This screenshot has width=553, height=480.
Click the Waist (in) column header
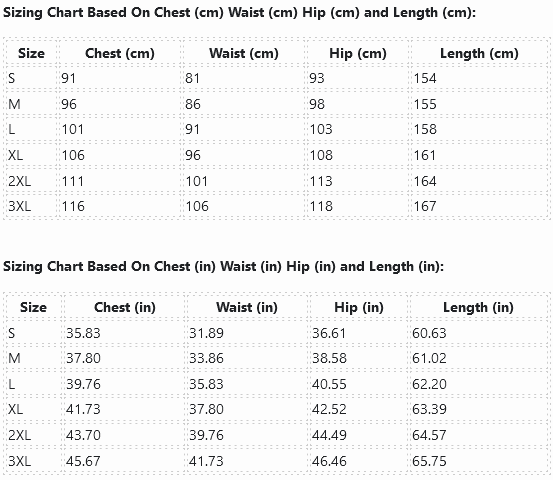click(247, 308)
